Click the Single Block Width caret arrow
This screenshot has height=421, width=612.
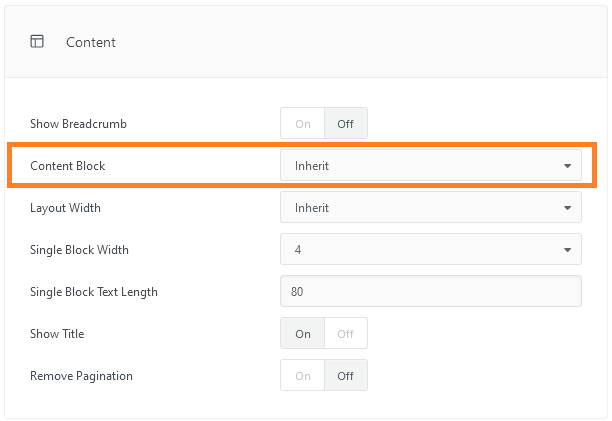point(568,250)
